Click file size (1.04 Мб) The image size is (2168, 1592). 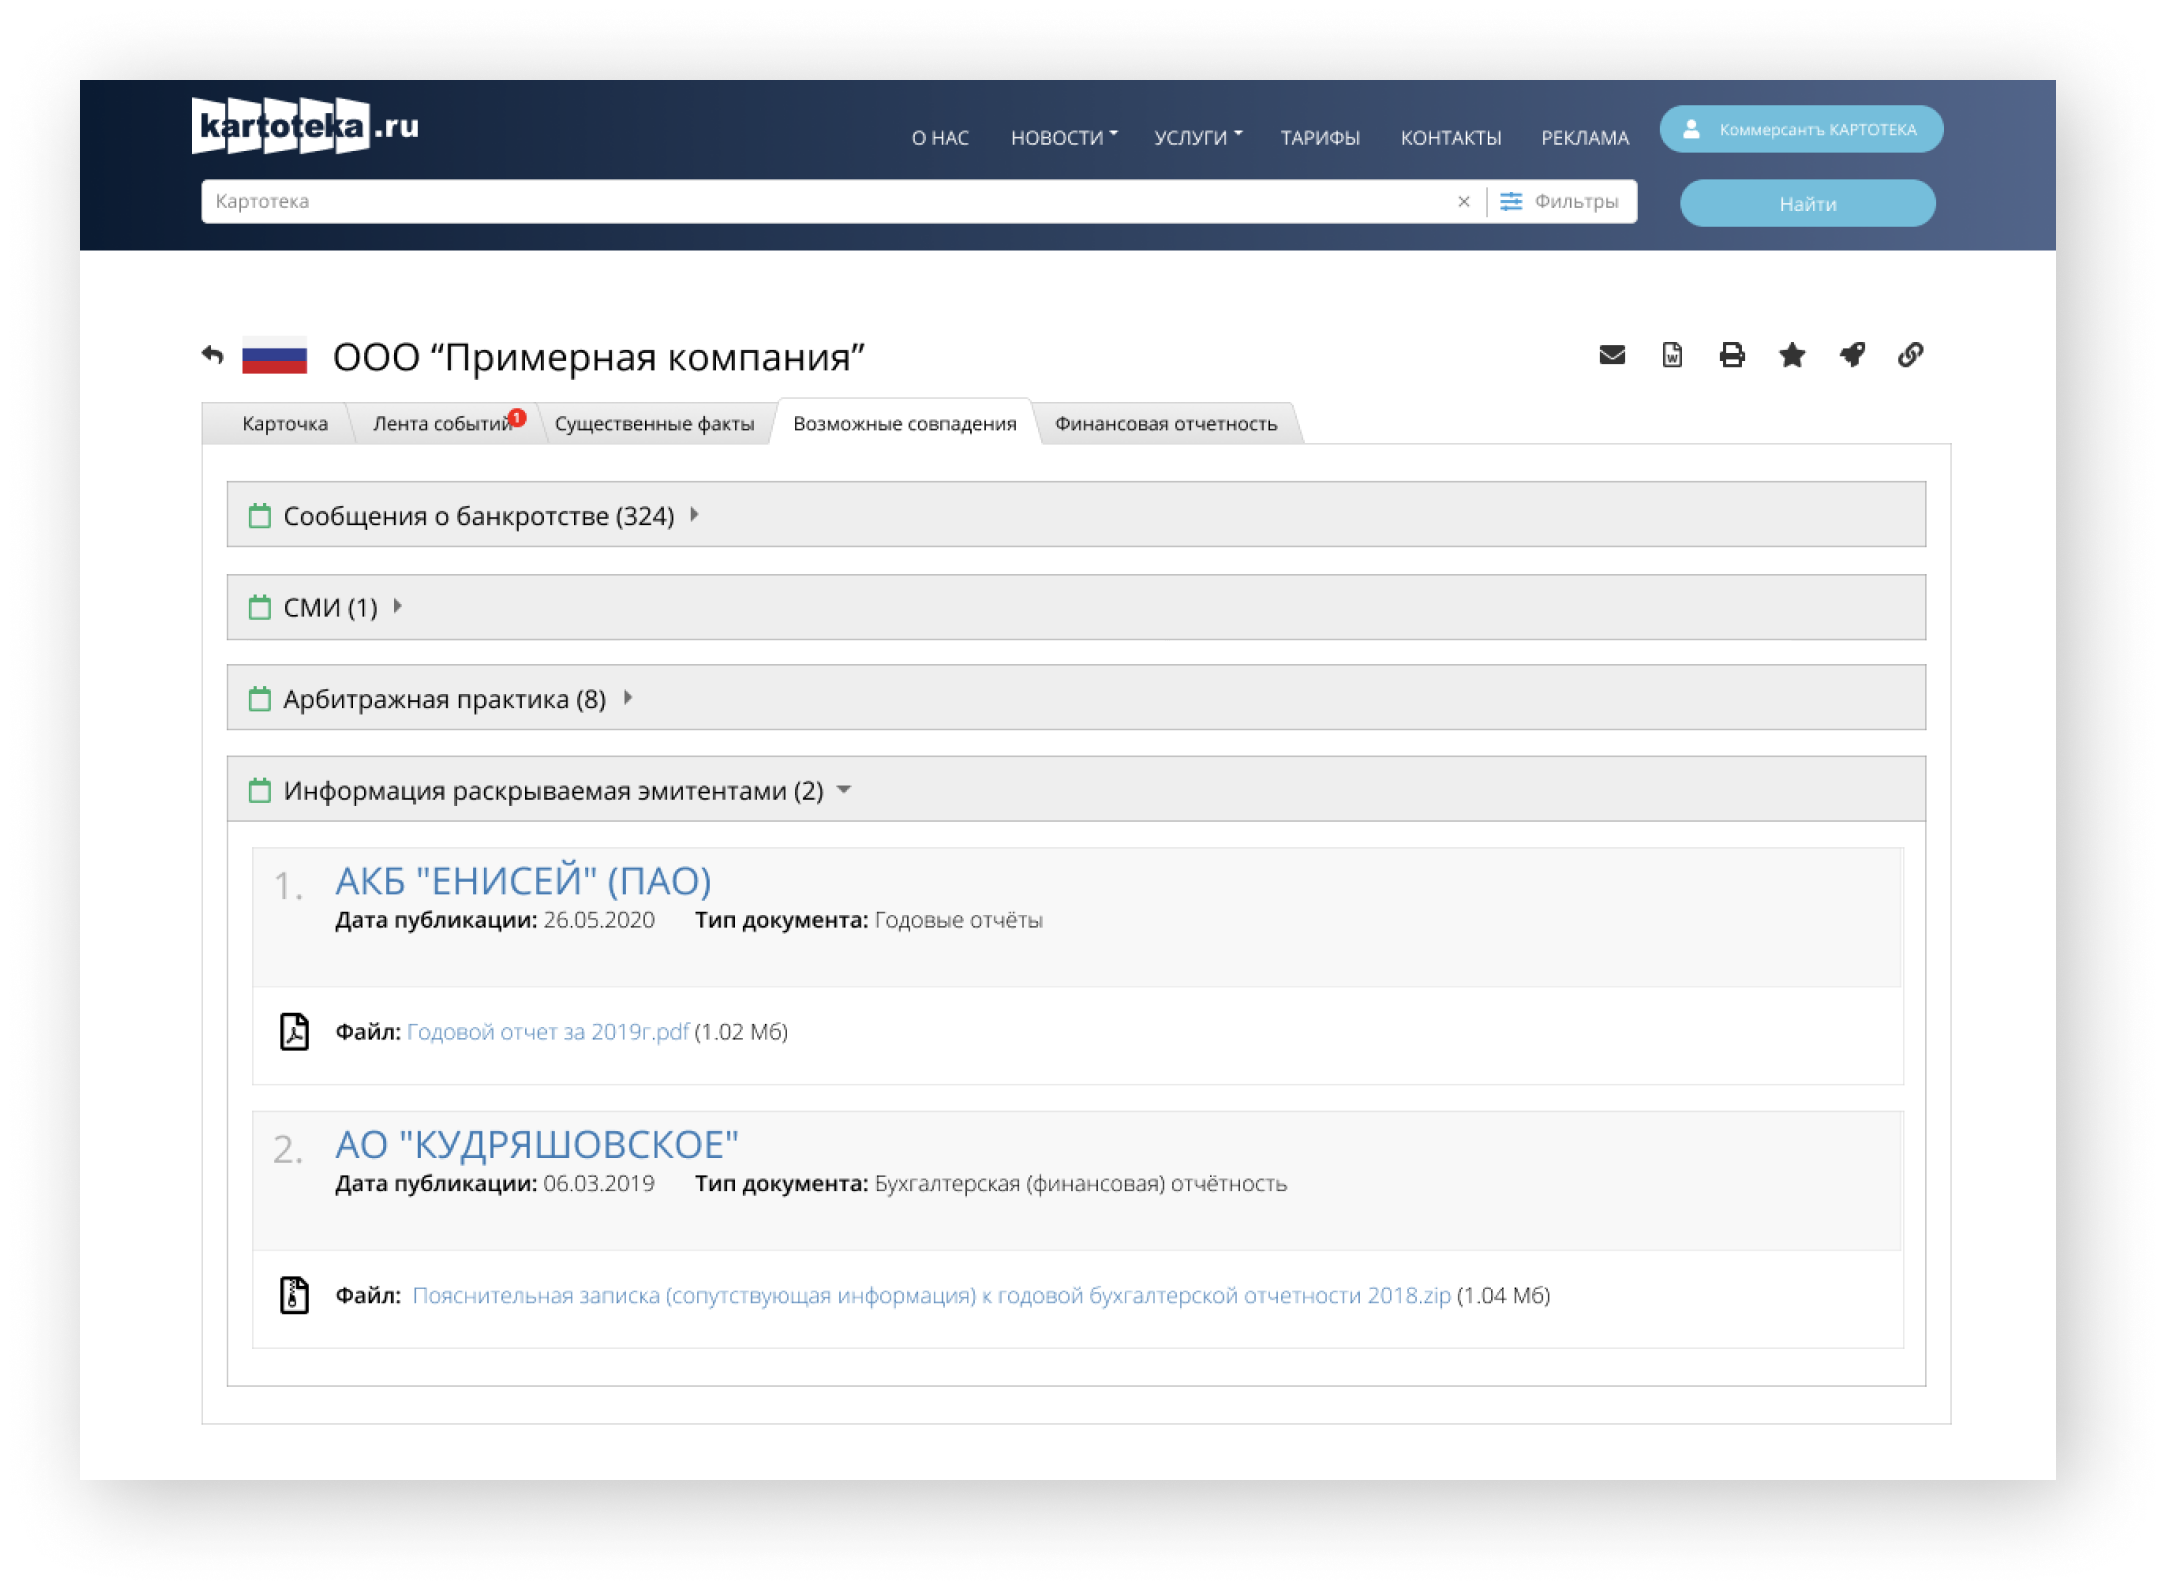point(1503,1296)
